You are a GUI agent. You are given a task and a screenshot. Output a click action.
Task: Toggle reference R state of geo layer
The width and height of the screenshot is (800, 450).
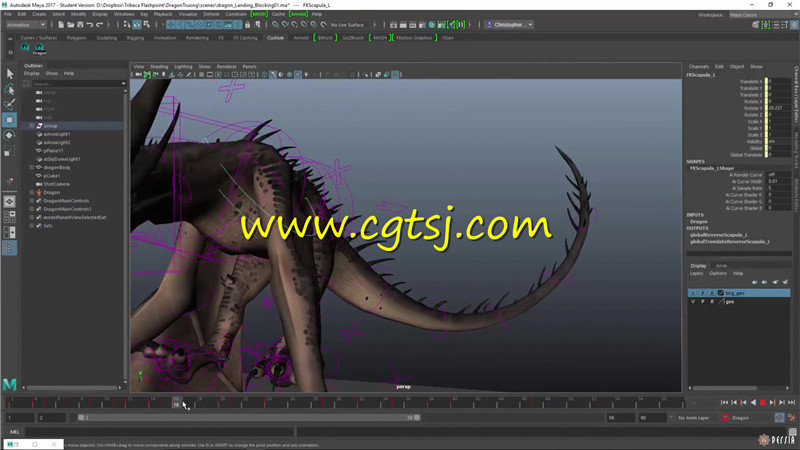712,302
